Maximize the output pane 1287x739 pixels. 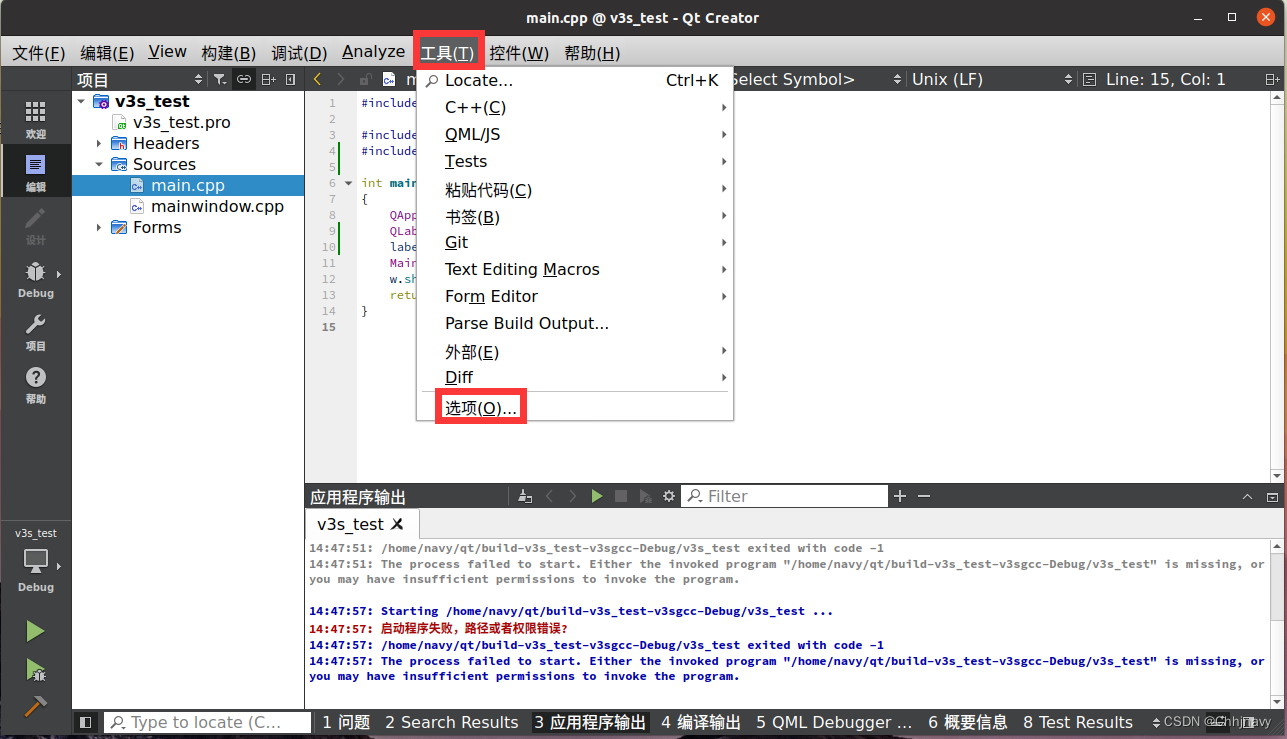pos(1273,496)
